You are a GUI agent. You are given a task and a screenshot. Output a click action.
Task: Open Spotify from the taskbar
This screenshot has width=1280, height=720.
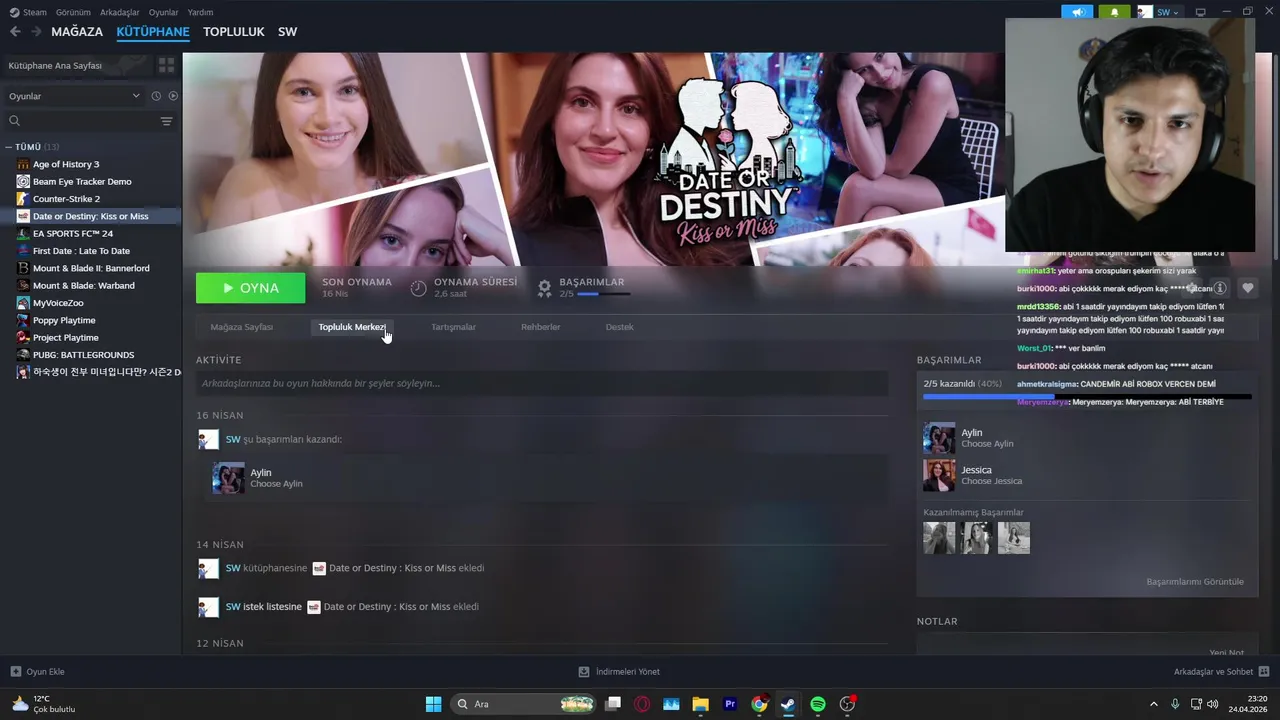click(817, 704)
